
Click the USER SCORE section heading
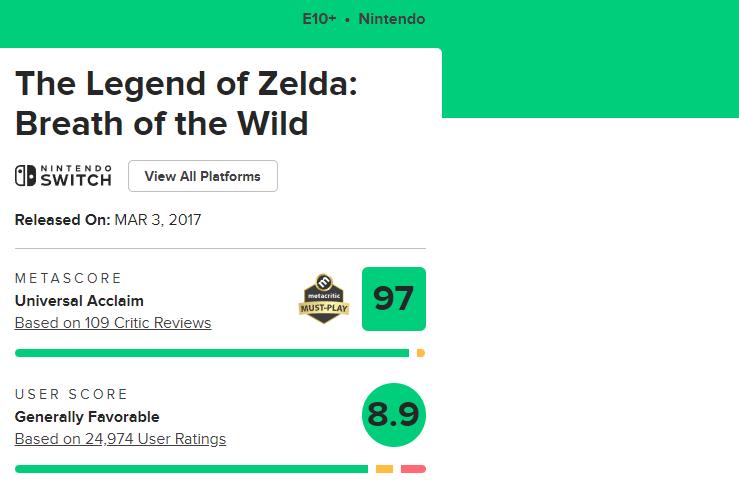point(72,394)
